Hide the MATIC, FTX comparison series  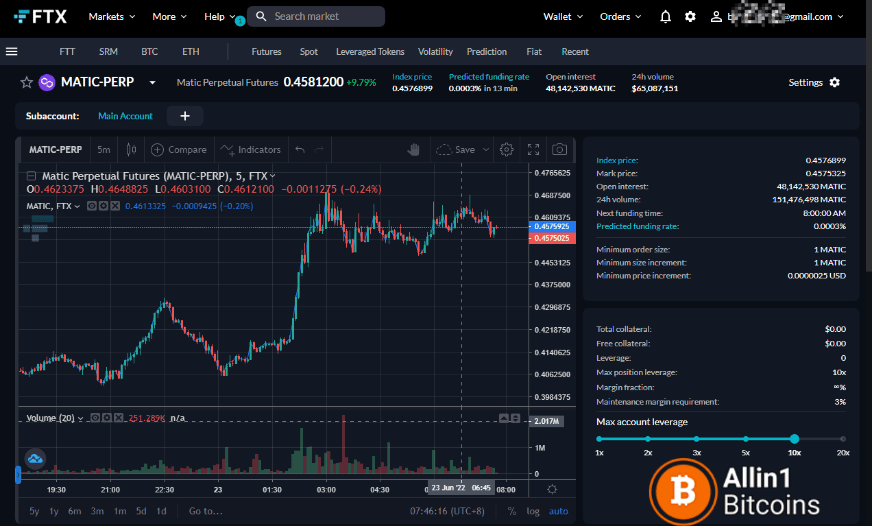[x=92, y=206]
